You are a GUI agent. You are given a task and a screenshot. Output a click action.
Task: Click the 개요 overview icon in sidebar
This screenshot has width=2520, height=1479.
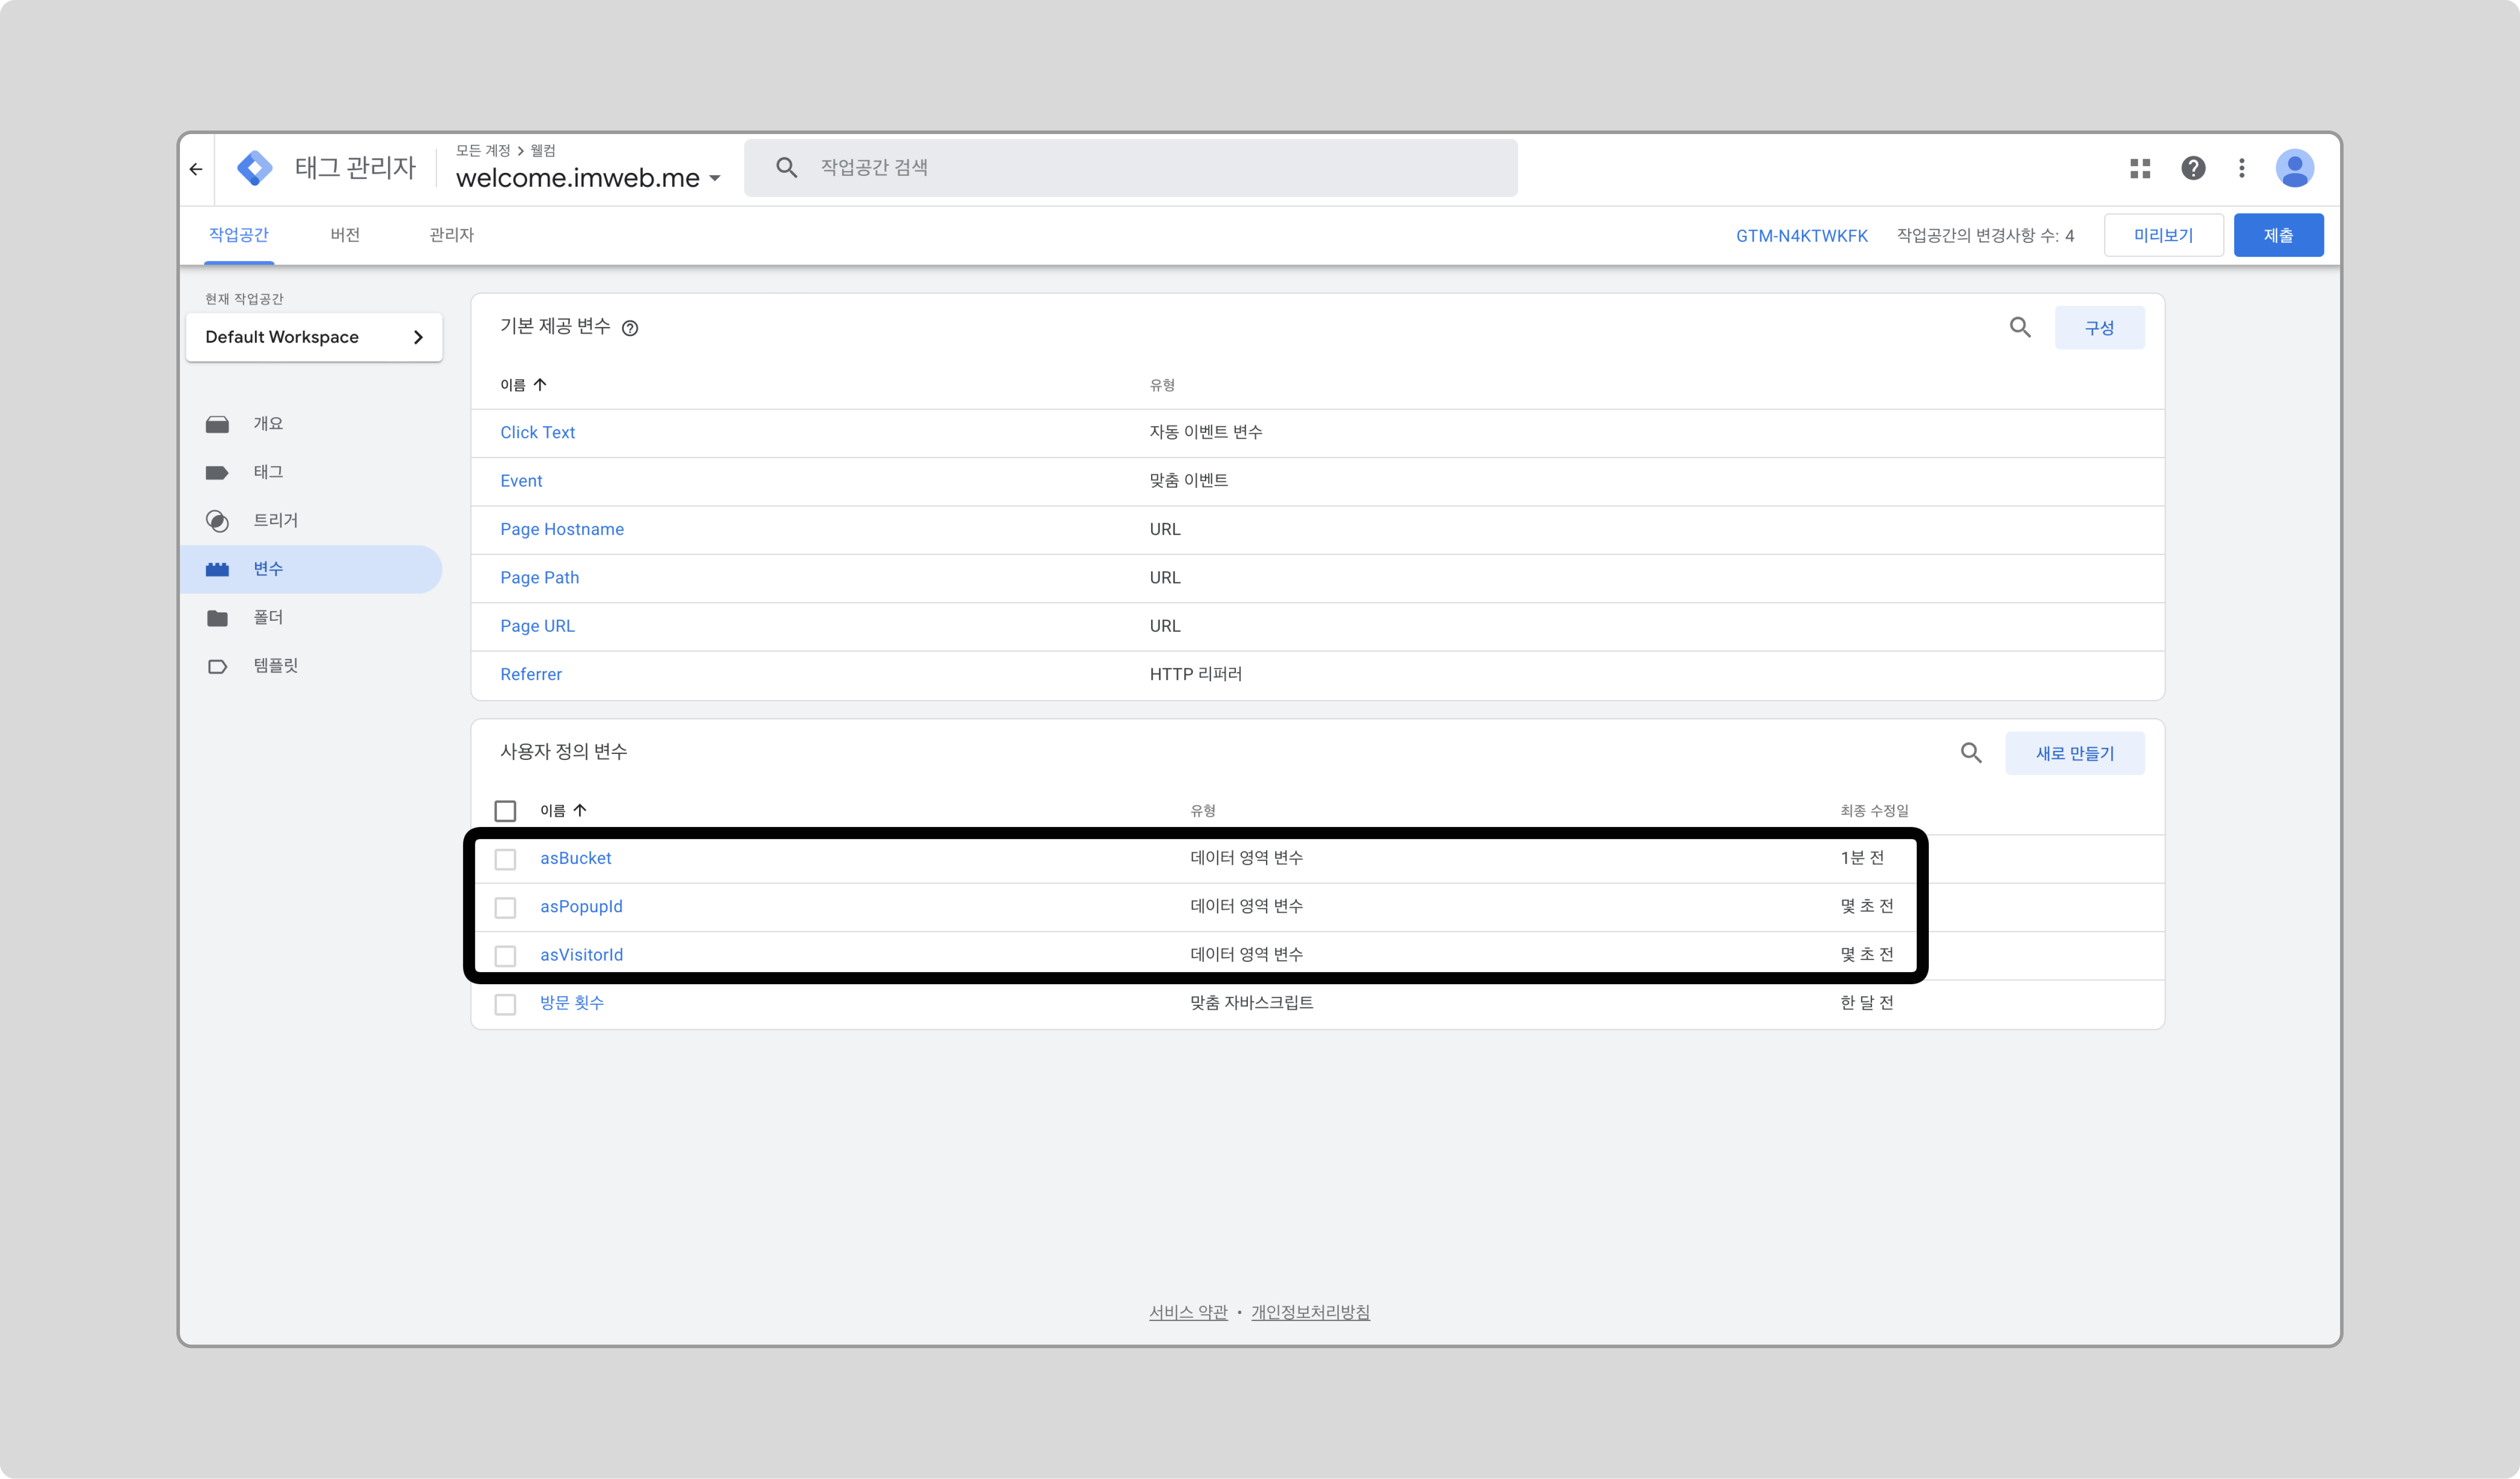(x=217, y=424)
